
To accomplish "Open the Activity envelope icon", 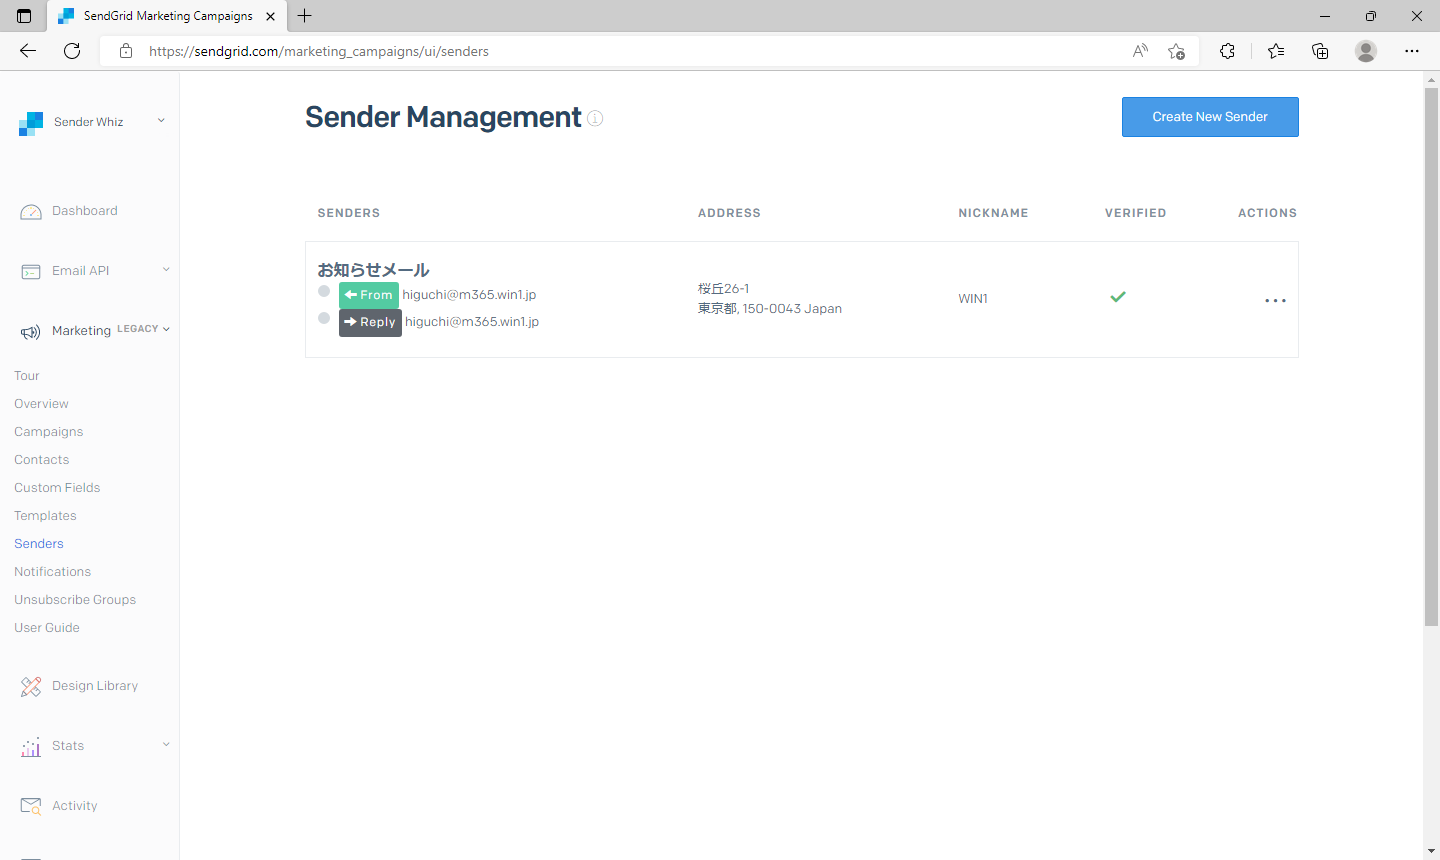I will coord(31,806).
